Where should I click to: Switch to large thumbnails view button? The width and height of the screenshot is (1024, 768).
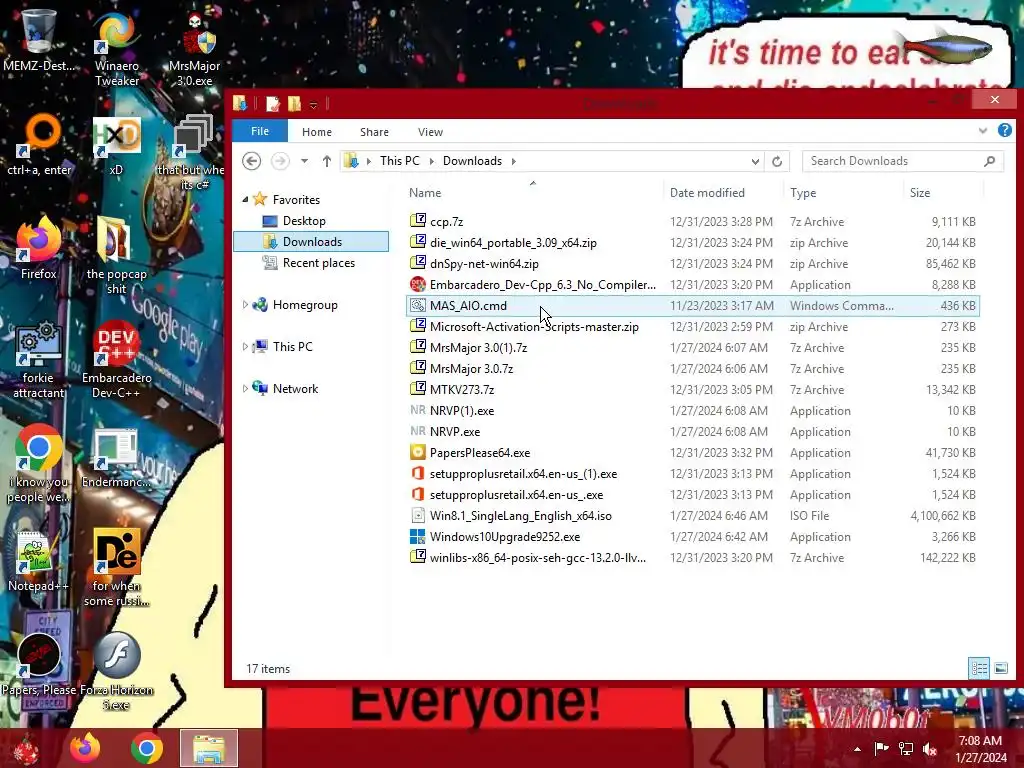[1000, 668]
